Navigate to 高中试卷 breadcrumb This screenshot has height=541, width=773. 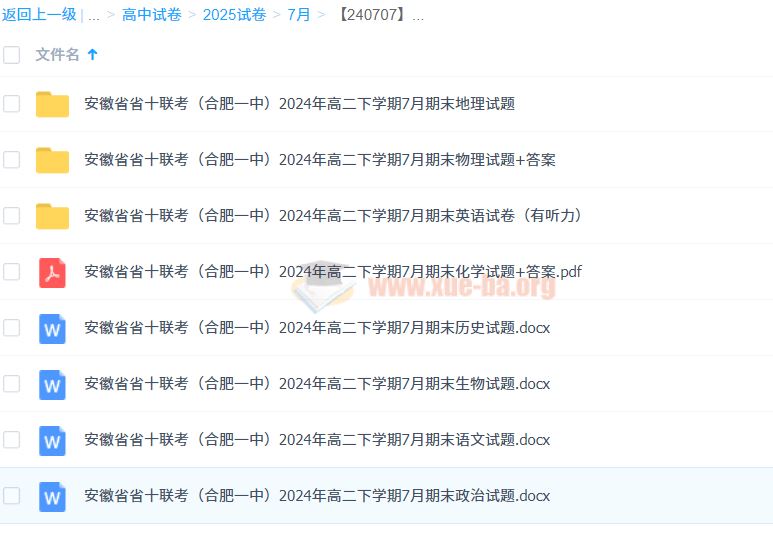click(152, 14)
